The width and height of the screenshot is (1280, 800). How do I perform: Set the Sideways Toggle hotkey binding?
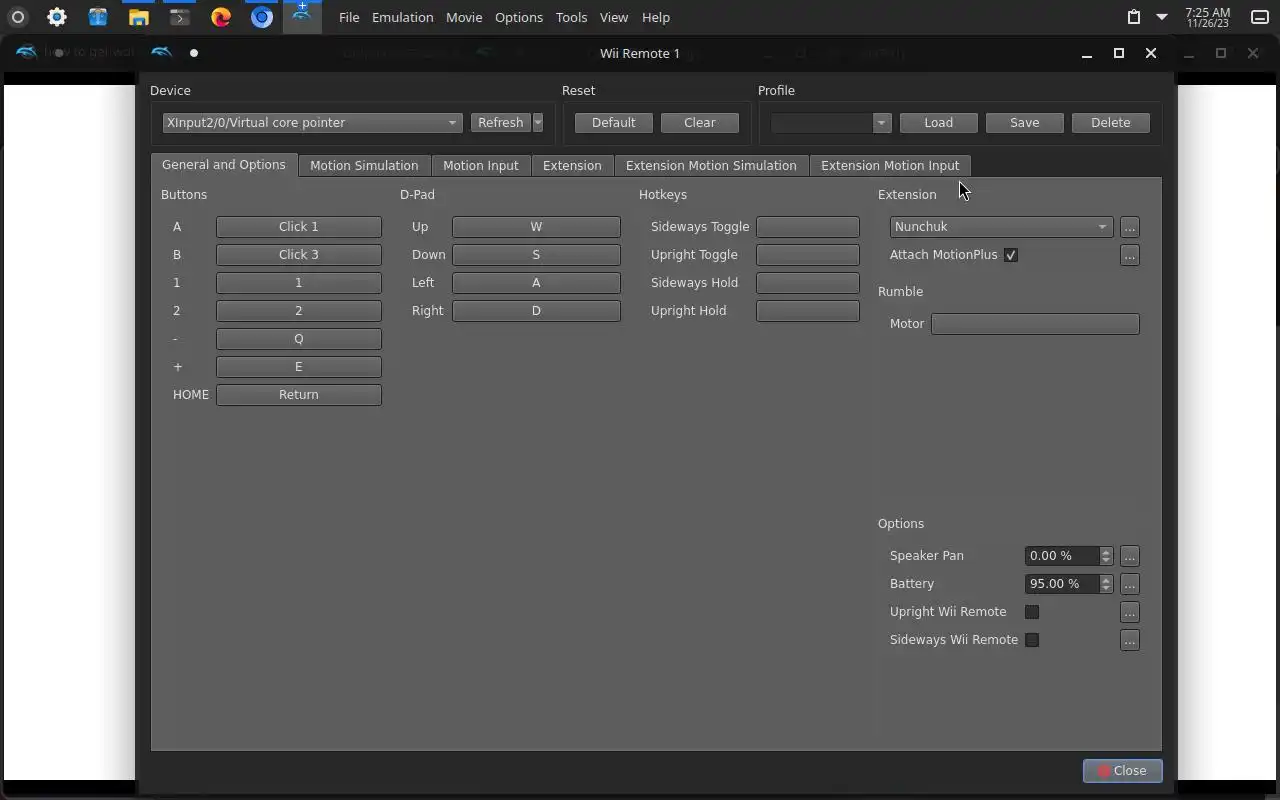808,227
